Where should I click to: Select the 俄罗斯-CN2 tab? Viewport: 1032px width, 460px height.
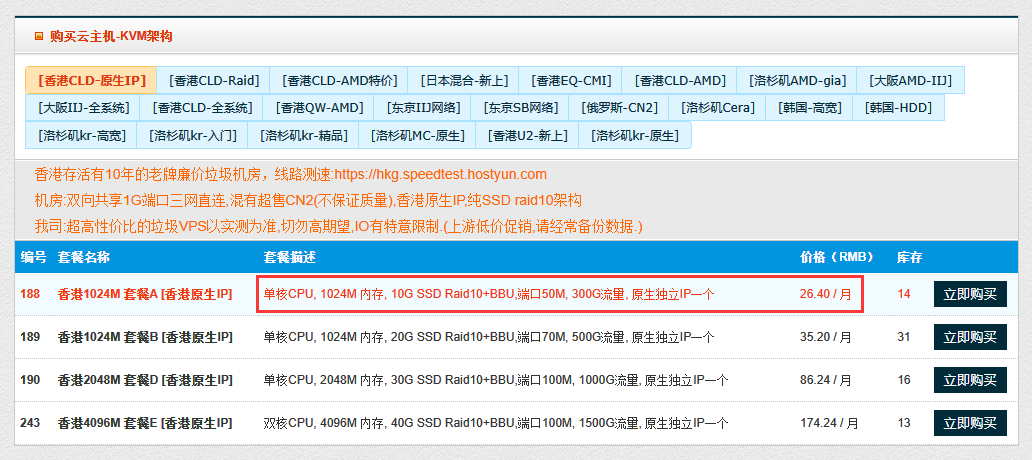click(619, 108)
